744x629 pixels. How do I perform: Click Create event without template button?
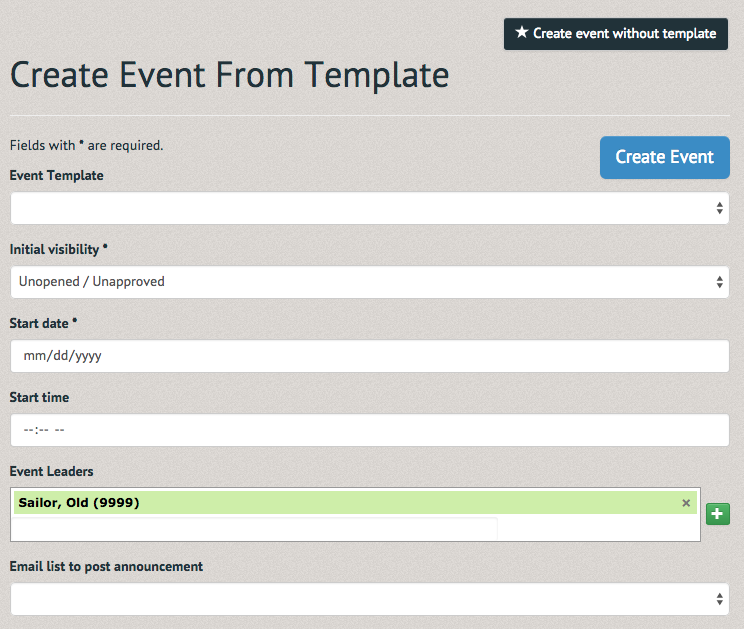point(615,34)
